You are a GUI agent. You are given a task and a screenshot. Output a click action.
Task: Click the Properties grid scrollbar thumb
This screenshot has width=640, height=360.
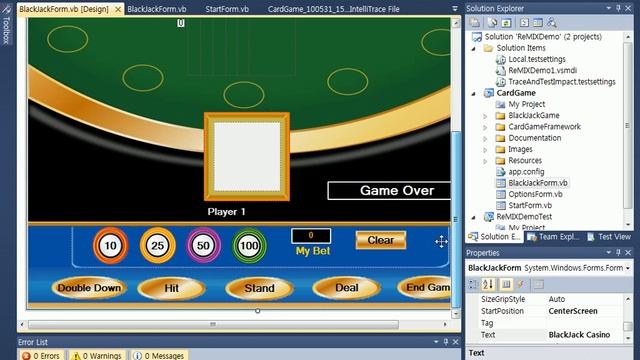pos(628,326)
